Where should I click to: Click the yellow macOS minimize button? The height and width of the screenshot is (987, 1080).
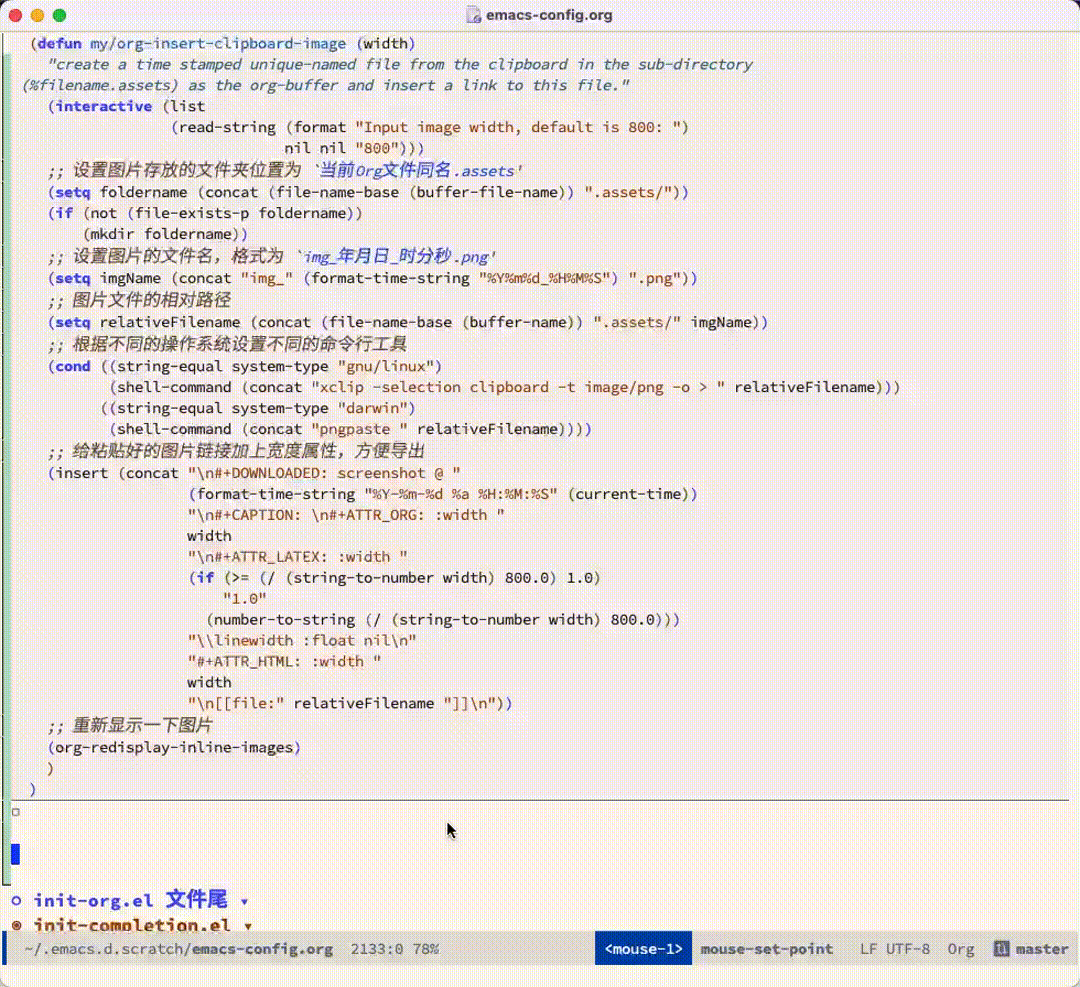[x=38, y=15]
